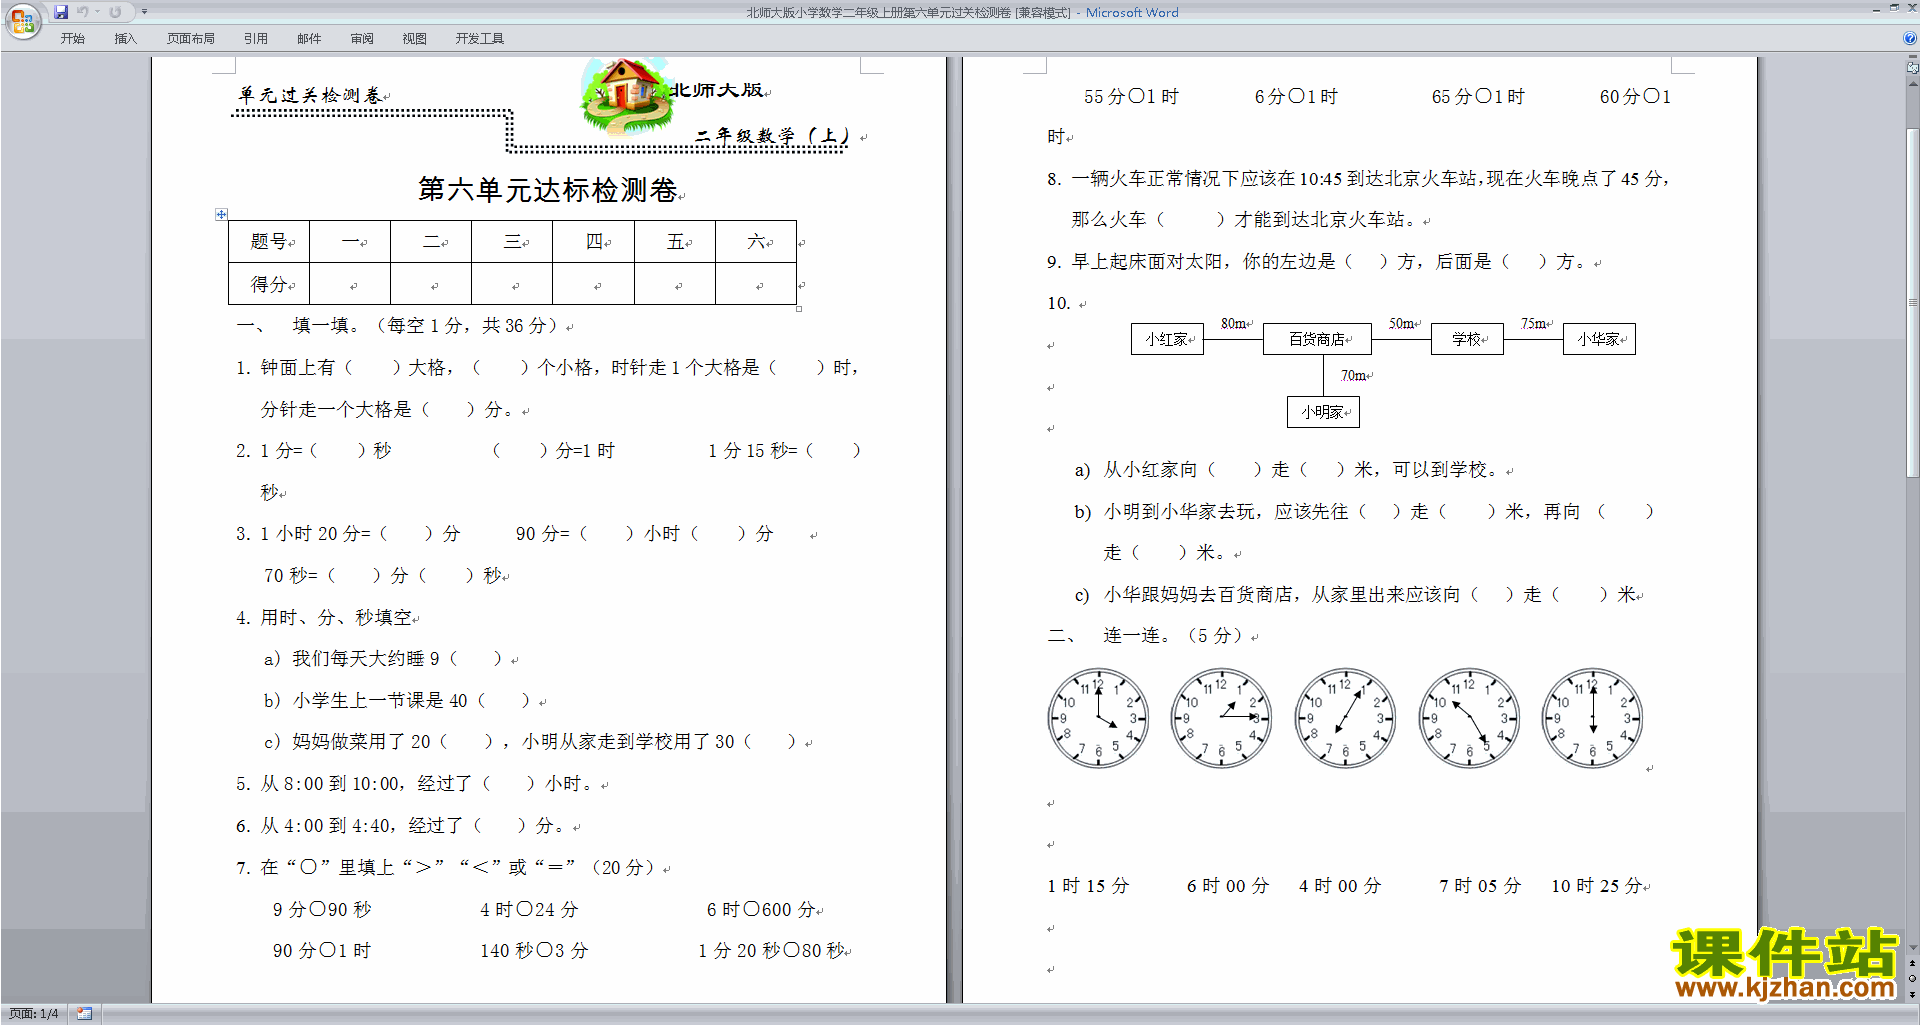Screen dimensions: 1920x1025
Task: Open the 开始 ribbon tab
Action: [72, 39]
